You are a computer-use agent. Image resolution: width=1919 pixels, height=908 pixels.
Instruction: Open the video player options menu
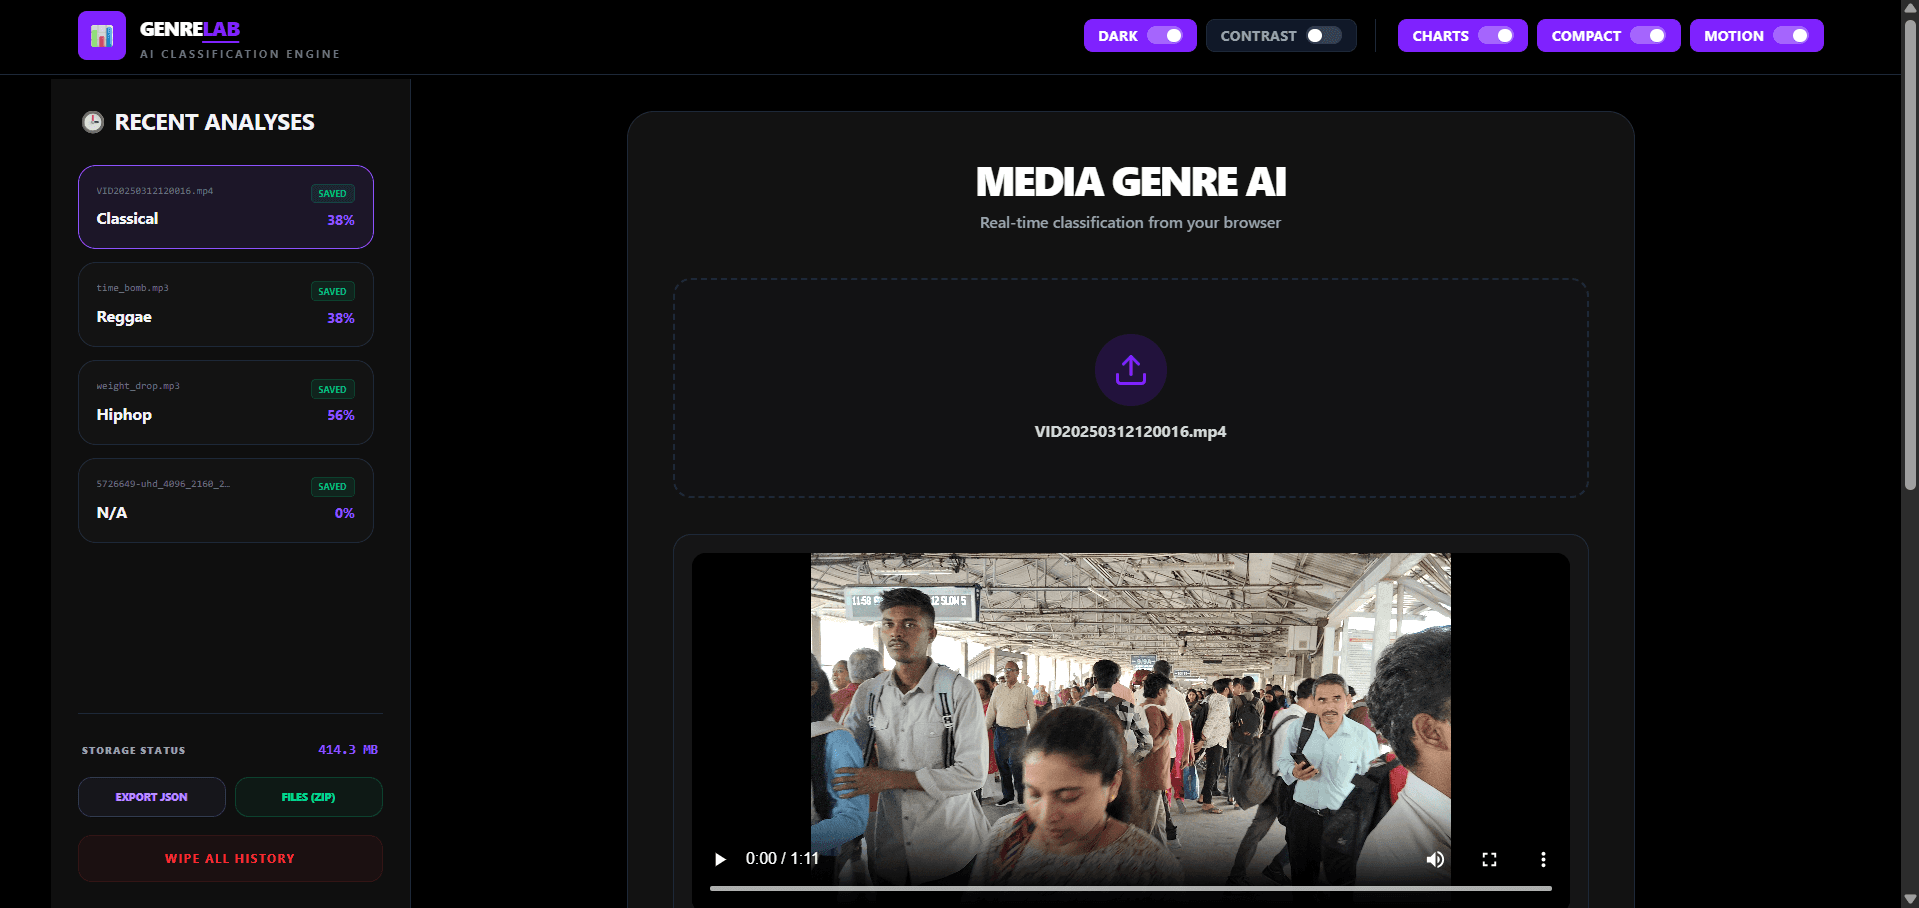1543,859
